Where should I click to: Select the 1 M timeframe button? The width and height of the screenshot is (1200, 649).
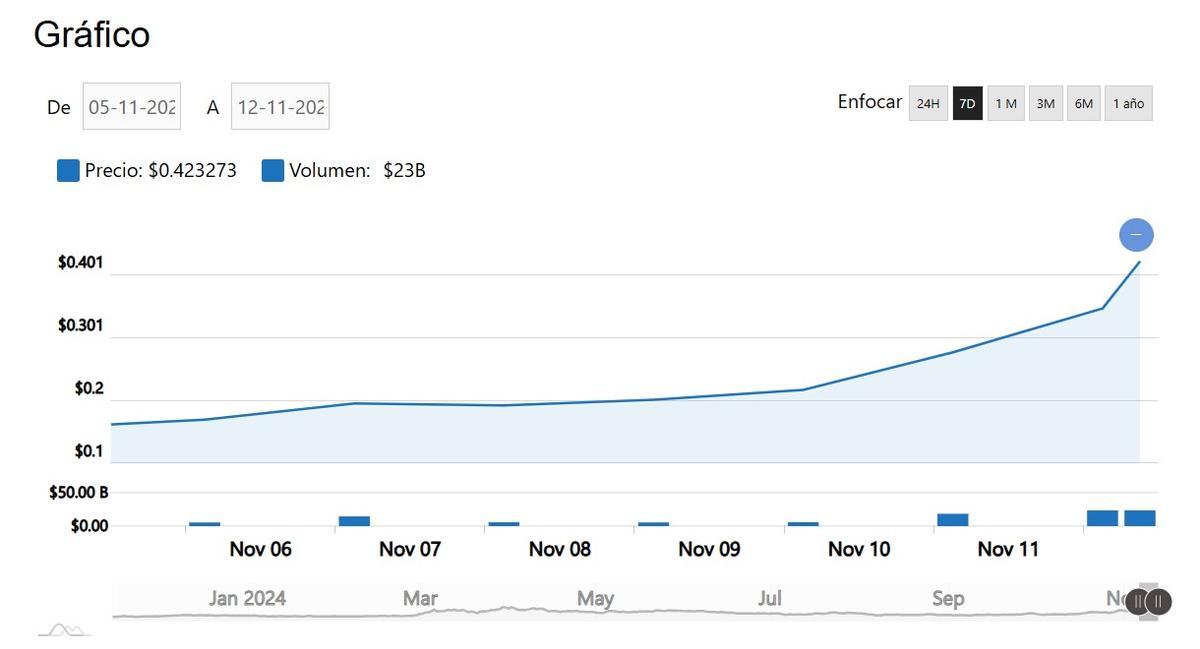pyautogui.click(x=1005, y=103)
